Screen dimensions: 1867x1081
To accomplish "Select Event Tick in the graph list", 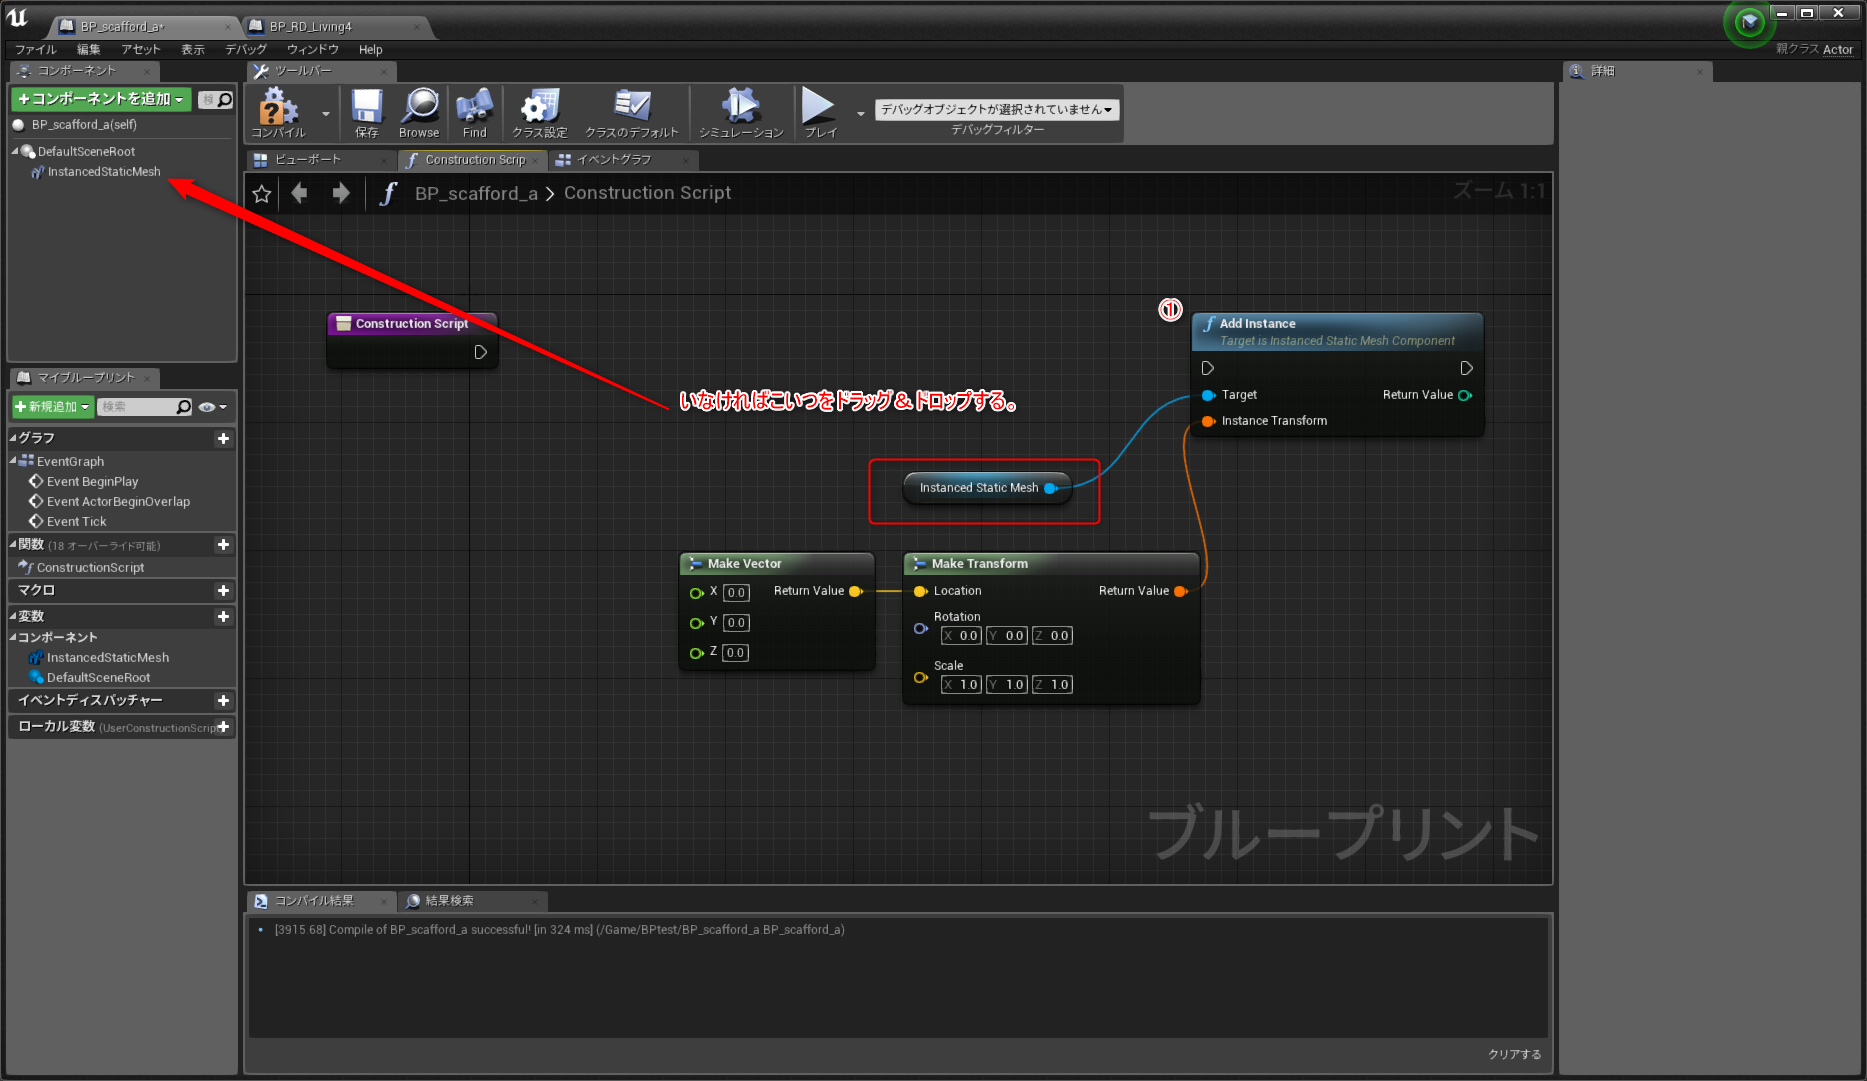I will [76, 522].
